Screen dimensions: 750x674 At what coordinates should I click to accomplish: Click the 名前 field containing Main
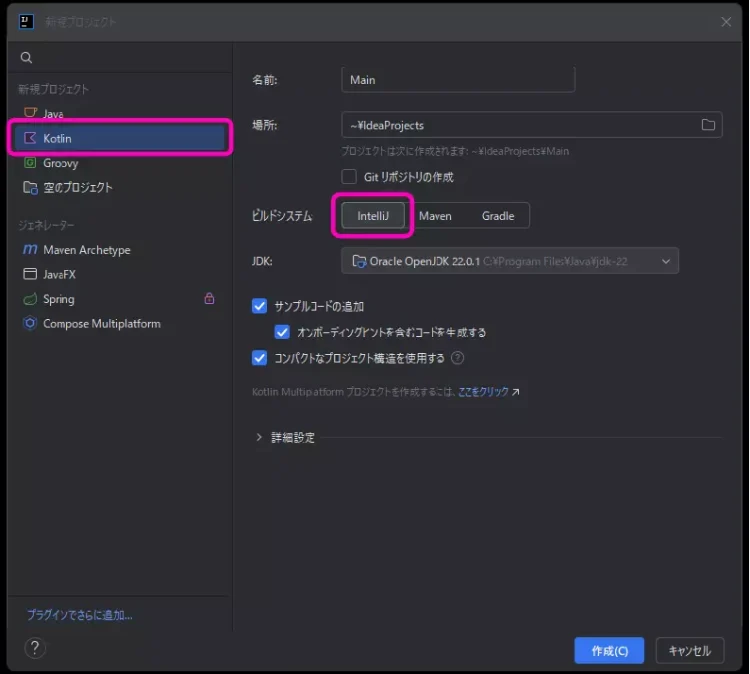458,79
